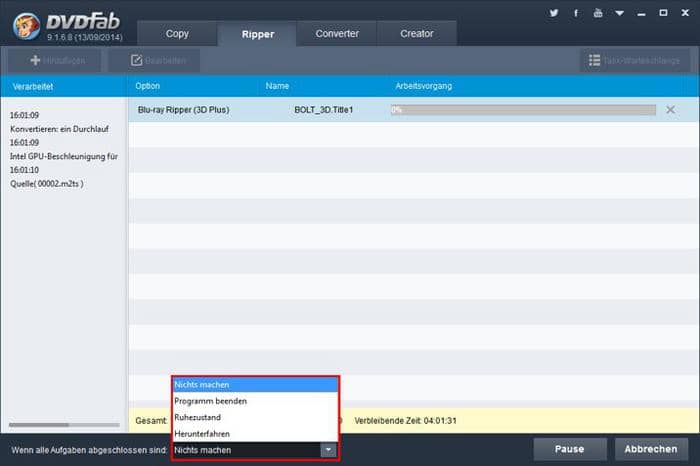This screenshot has width=700, height=466.
Task: Open the Task-Warteschlange queue button
Action: 634,60
